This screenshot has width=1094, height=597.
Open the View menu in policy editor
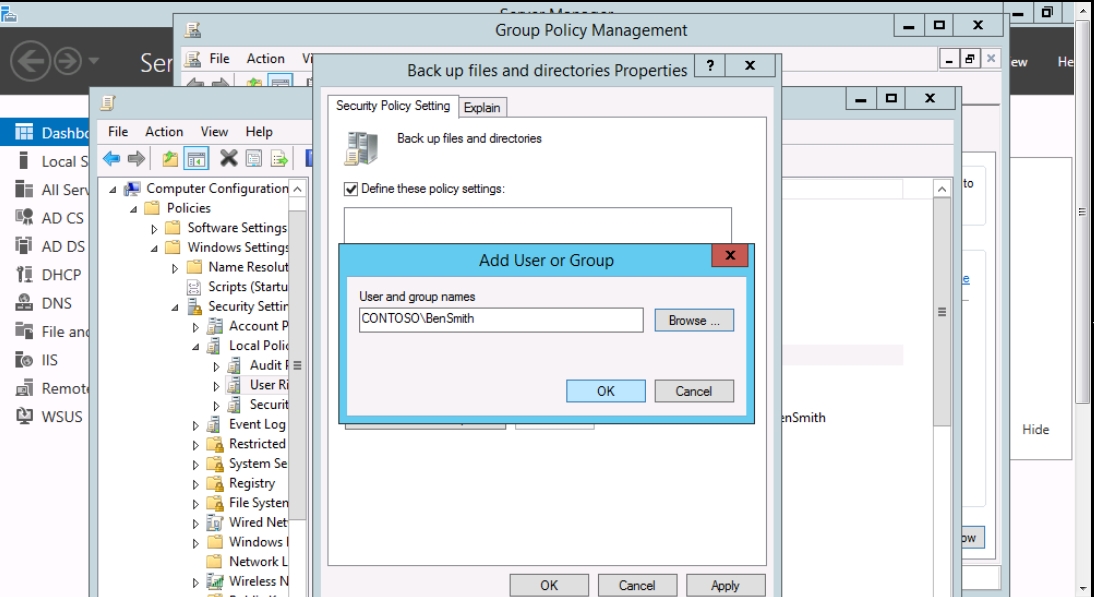pyautogui.click(x=214, y=131)
